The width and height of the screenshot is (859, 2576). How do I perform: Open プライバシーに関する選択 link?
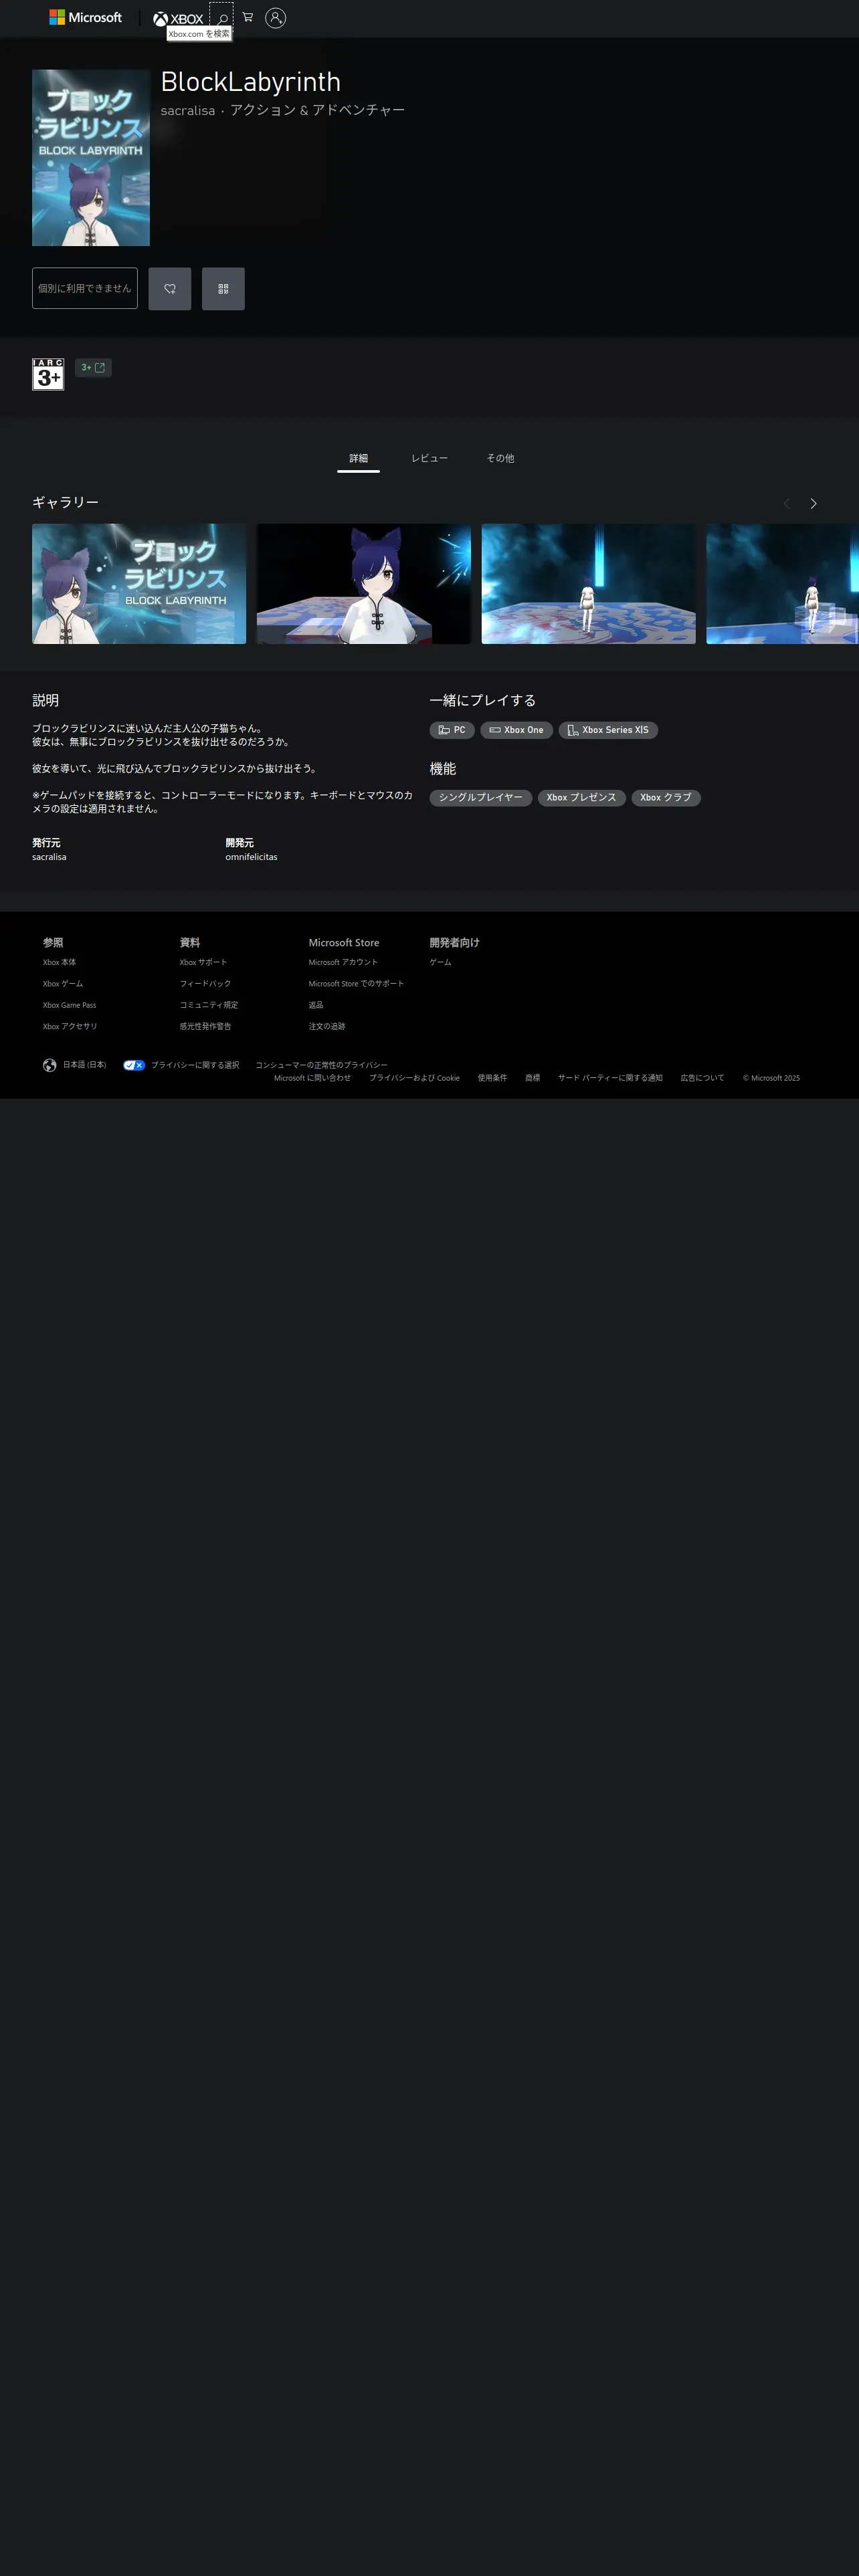[195, 1065]
